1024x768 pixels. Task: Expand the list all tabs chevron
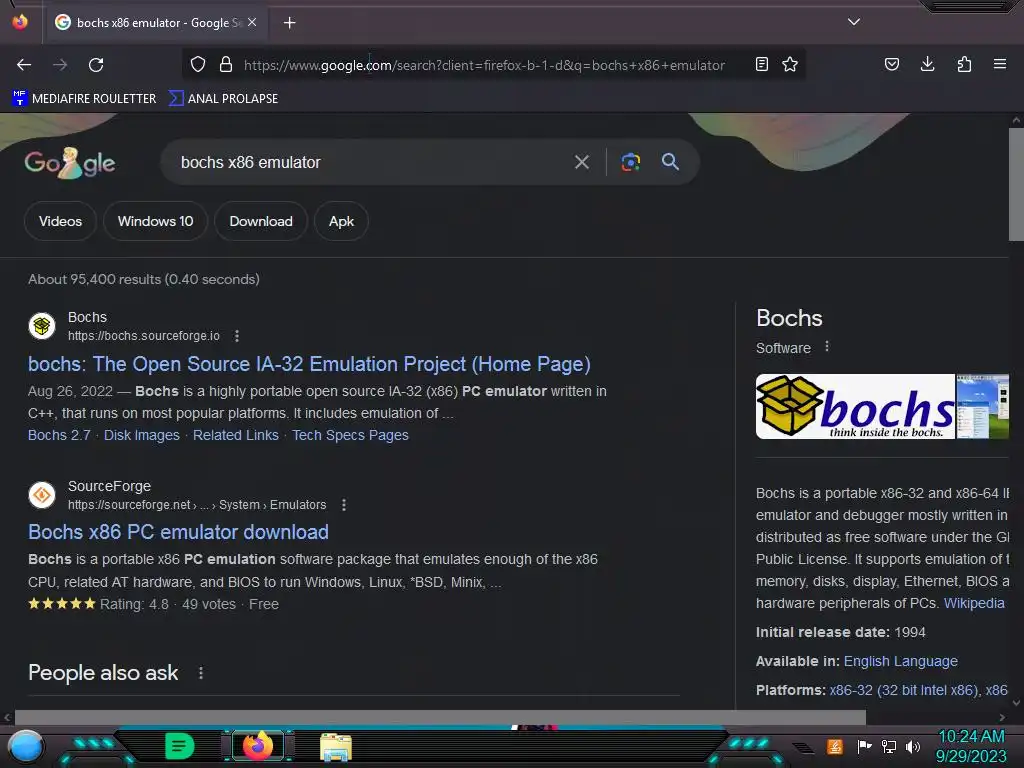click(x=854, y=22)
